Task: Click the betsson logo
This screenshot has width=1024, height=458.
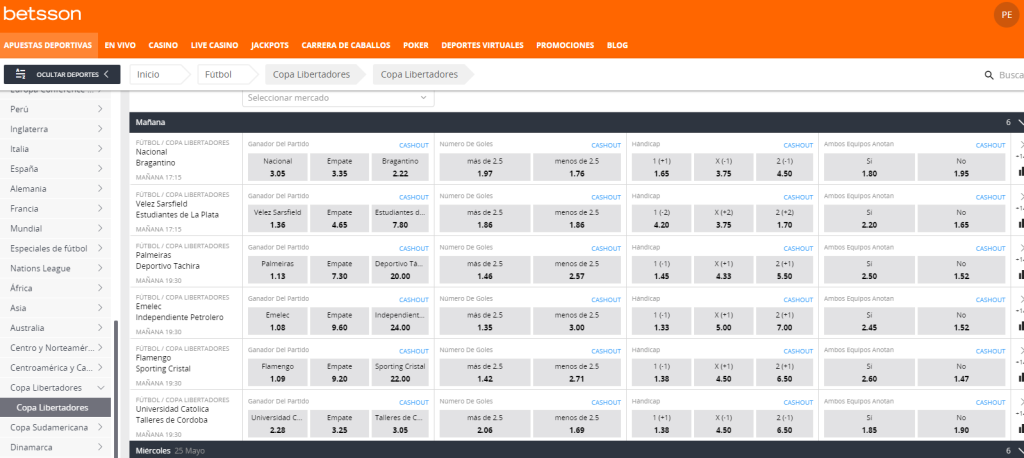Action: 42,14
